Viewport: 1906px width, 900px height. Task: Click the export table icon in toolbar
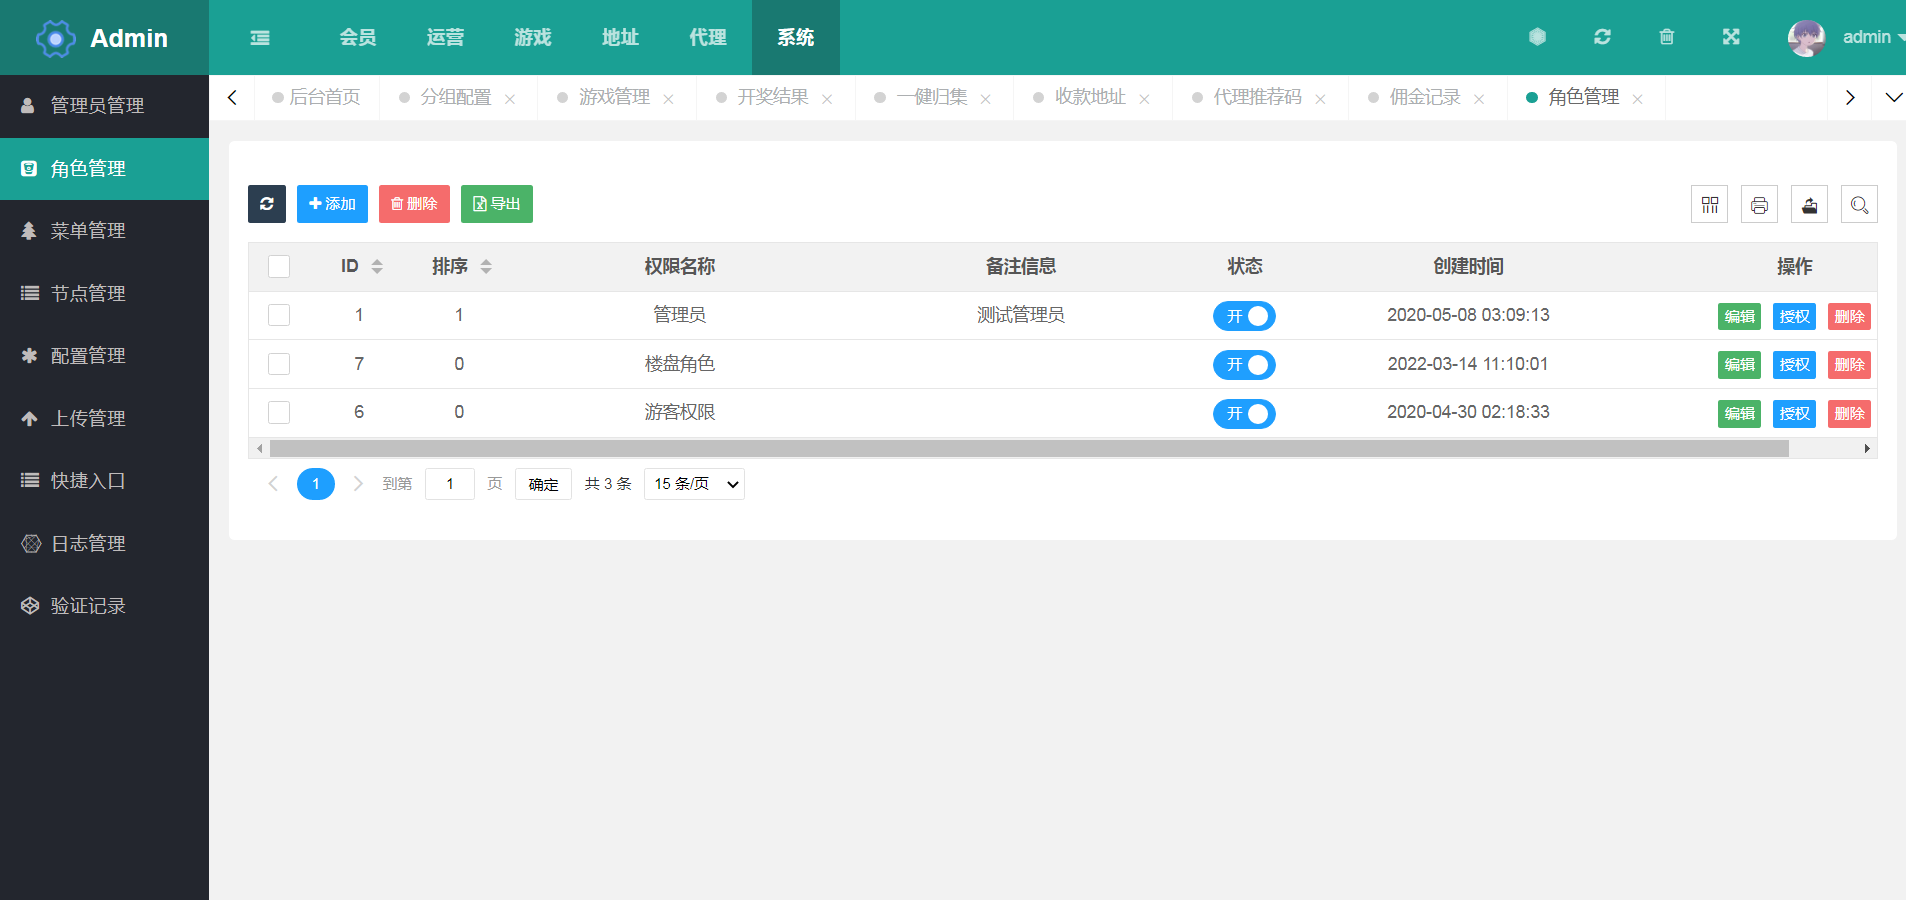(x=1809, y=205)
